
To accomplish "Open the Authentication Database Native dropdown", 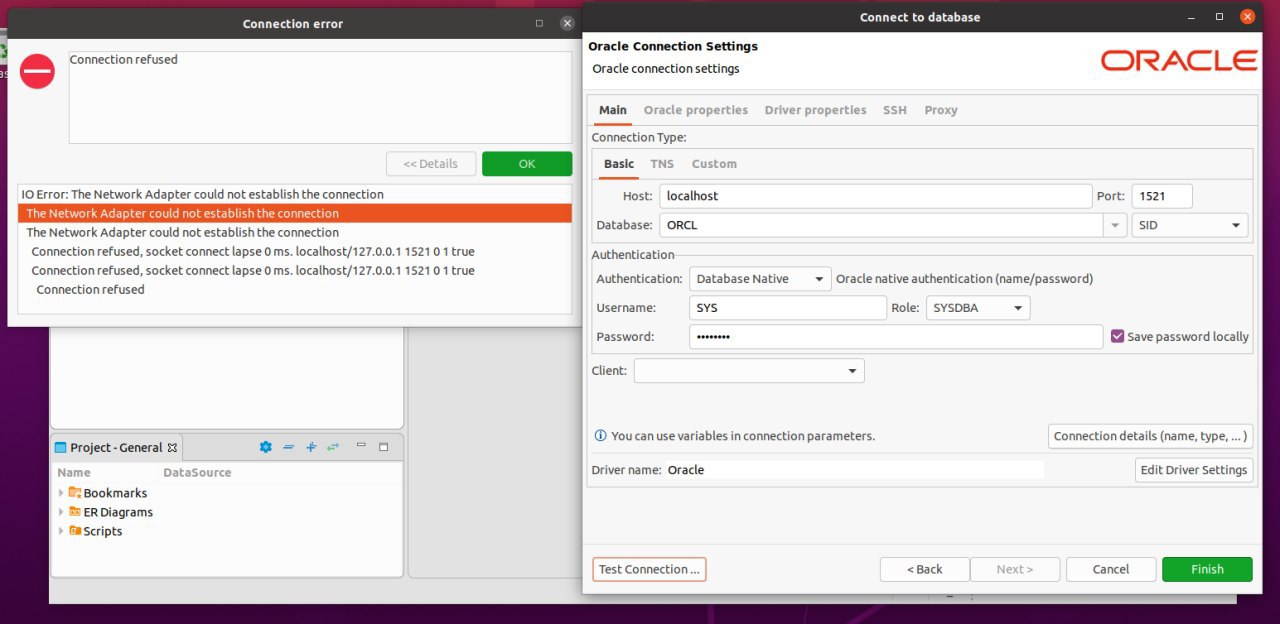I will click(x=760, y=279).
